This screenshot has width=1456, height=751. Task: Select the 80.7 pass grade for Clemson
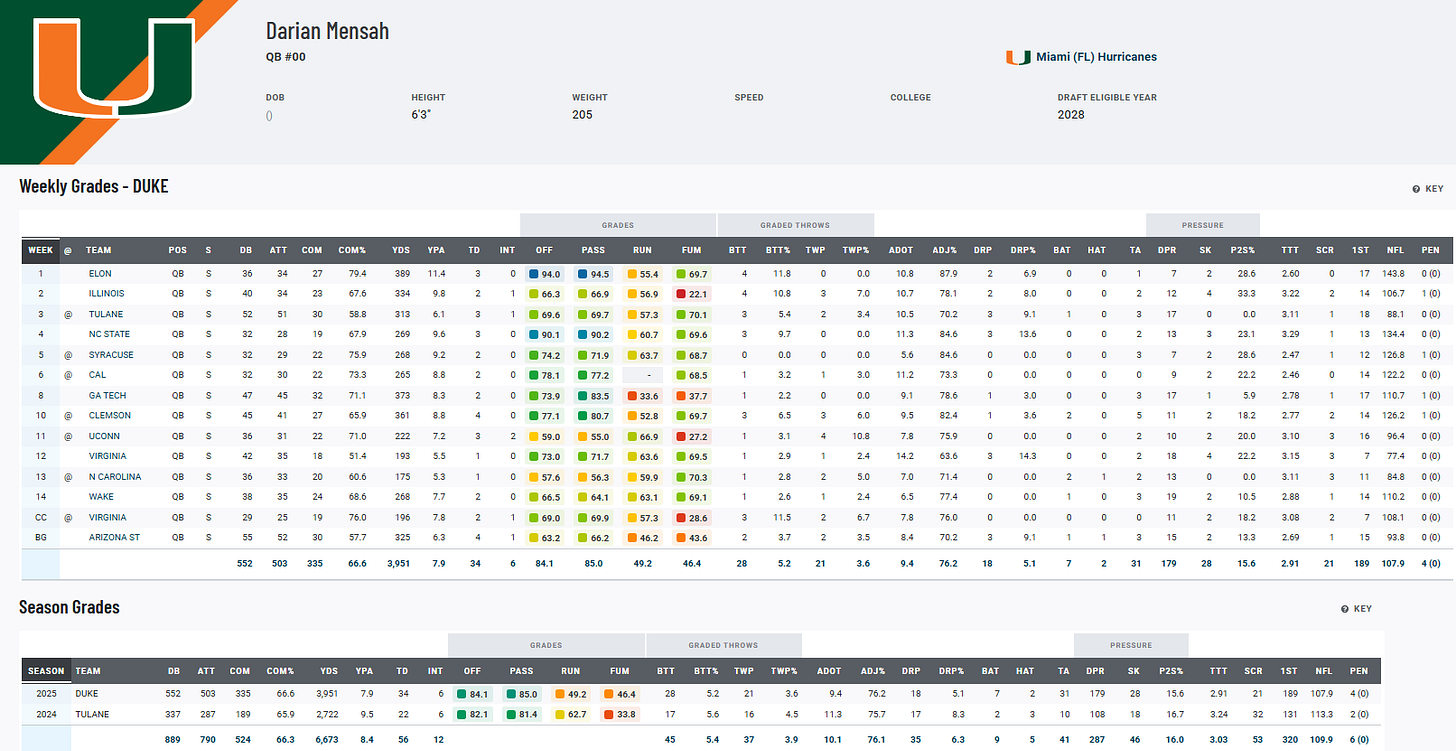[595, 415]
